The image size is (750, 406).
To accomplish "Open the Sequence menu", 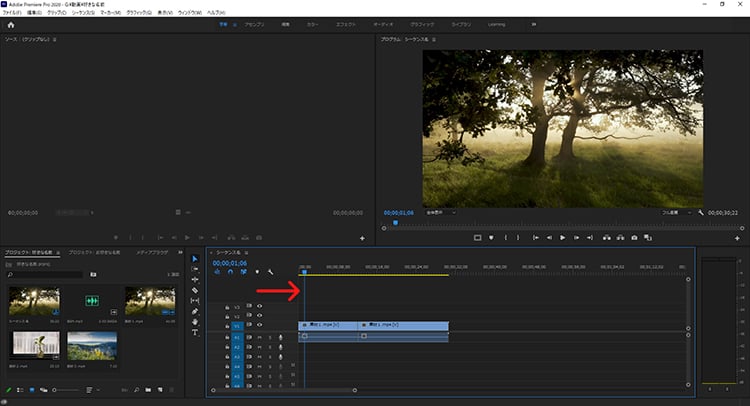I will (x=83, y=12).
